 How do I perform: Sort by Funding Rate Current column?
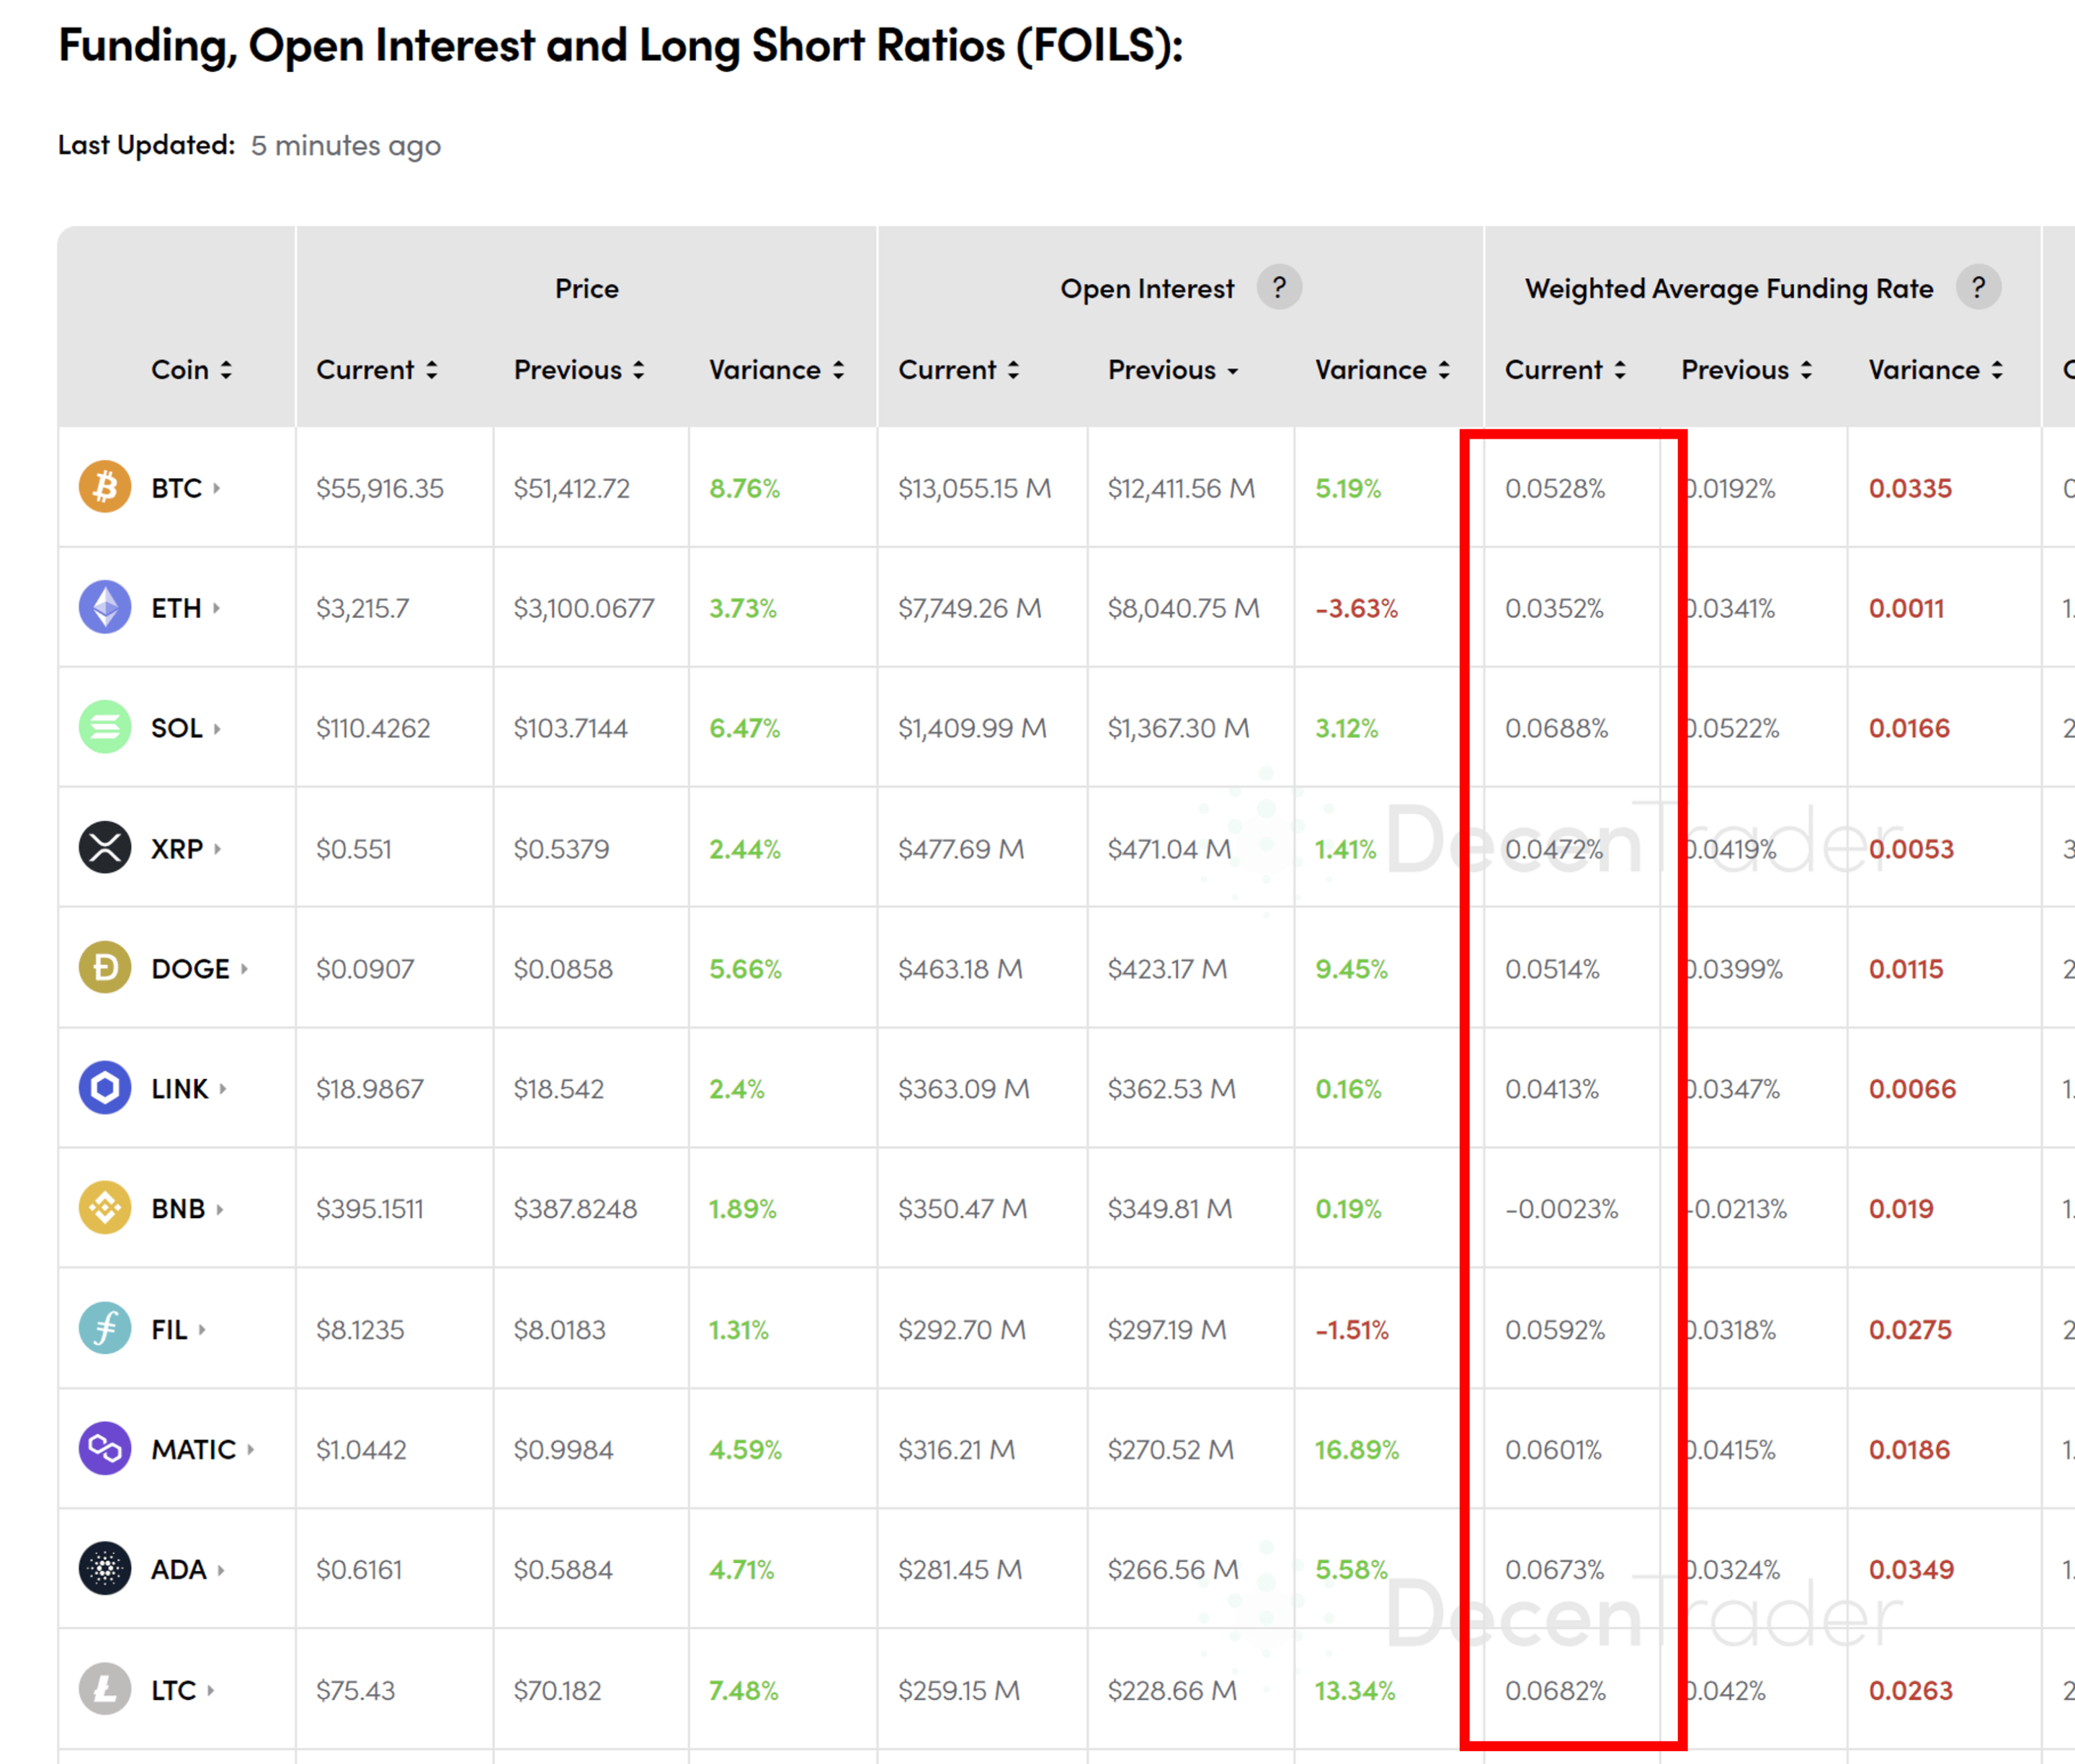coord(1564,370)
